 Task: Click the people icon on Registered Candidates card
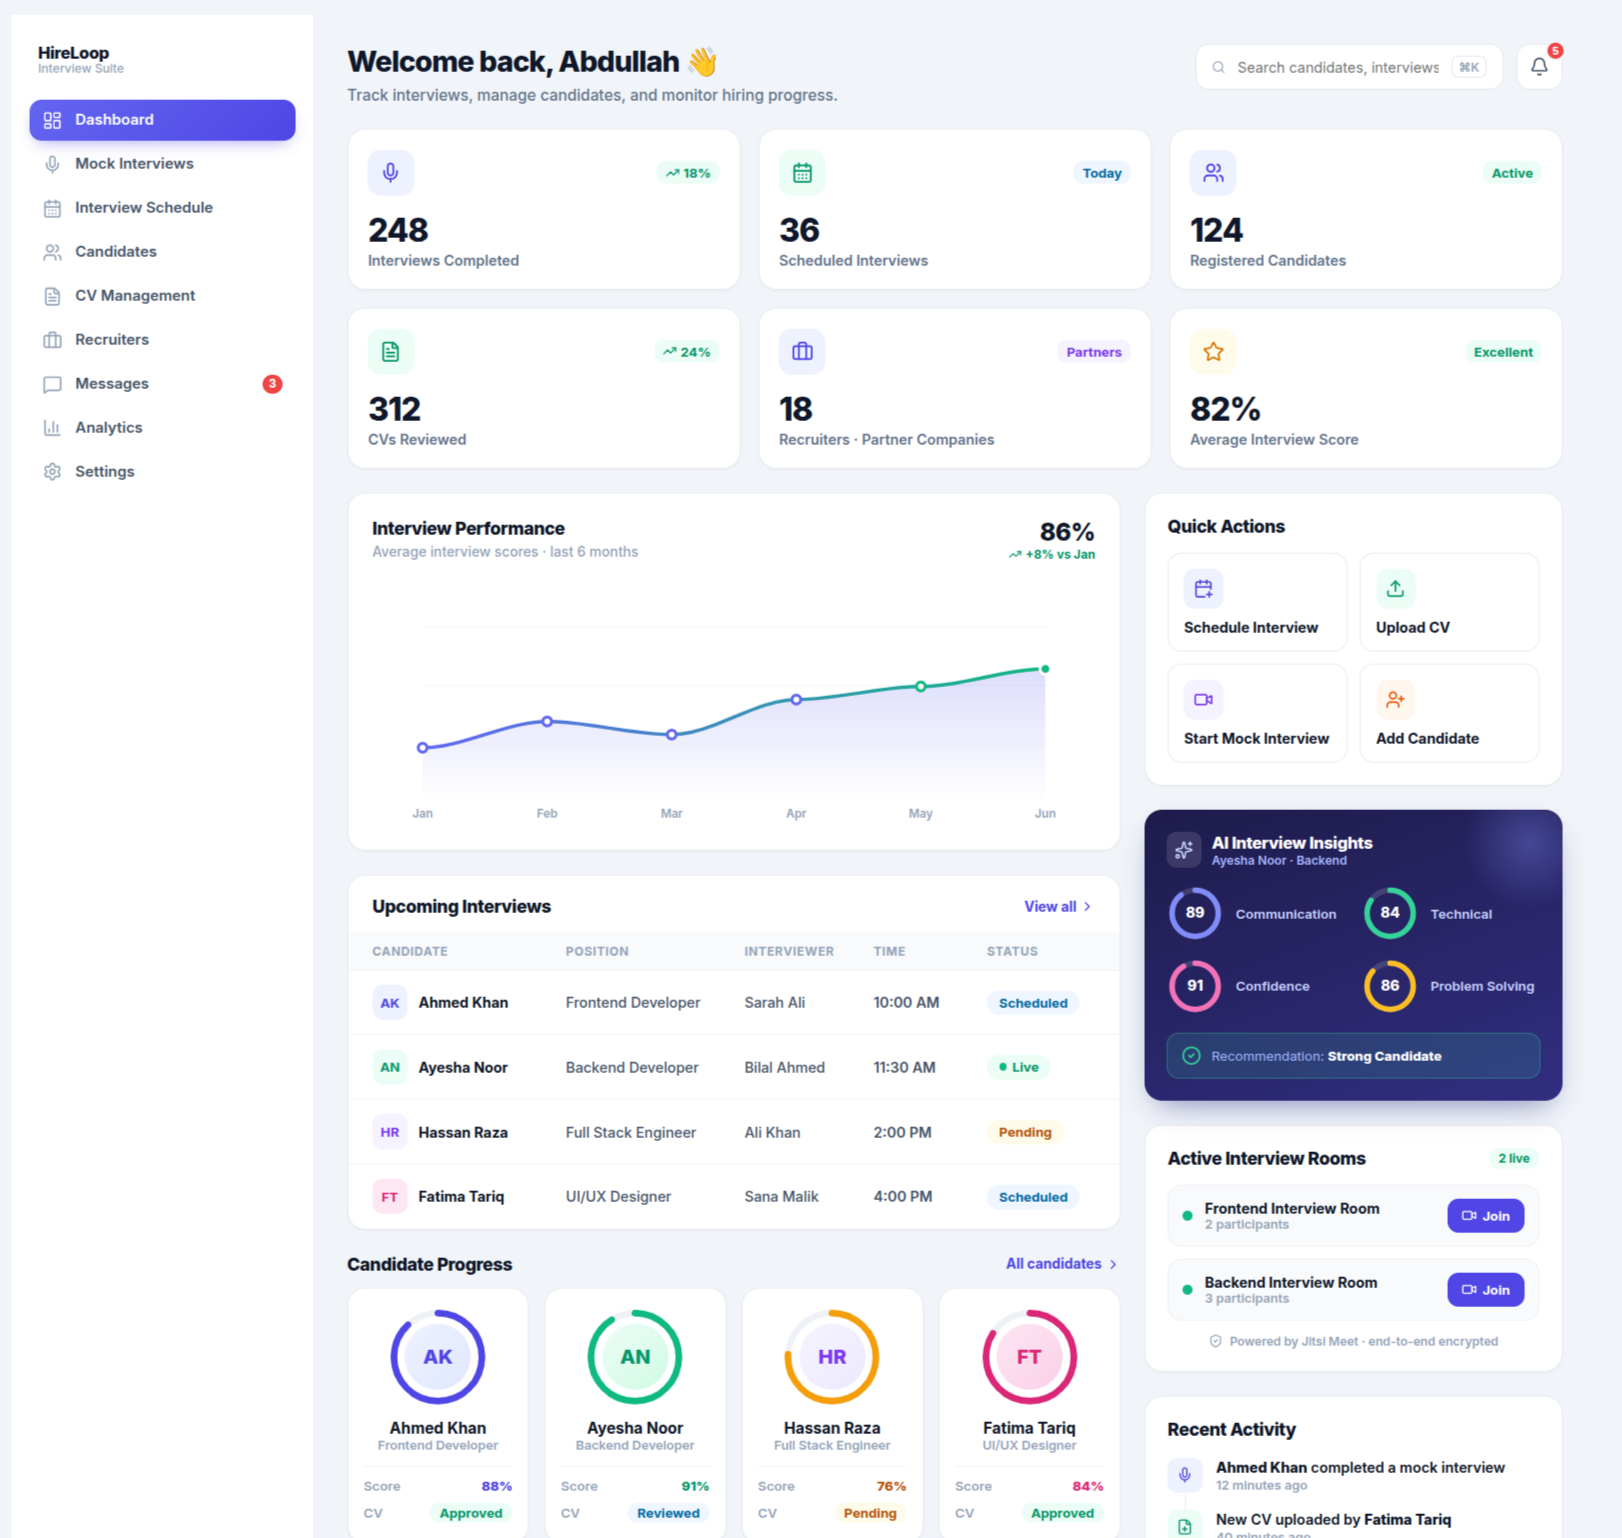[1213, 173]
